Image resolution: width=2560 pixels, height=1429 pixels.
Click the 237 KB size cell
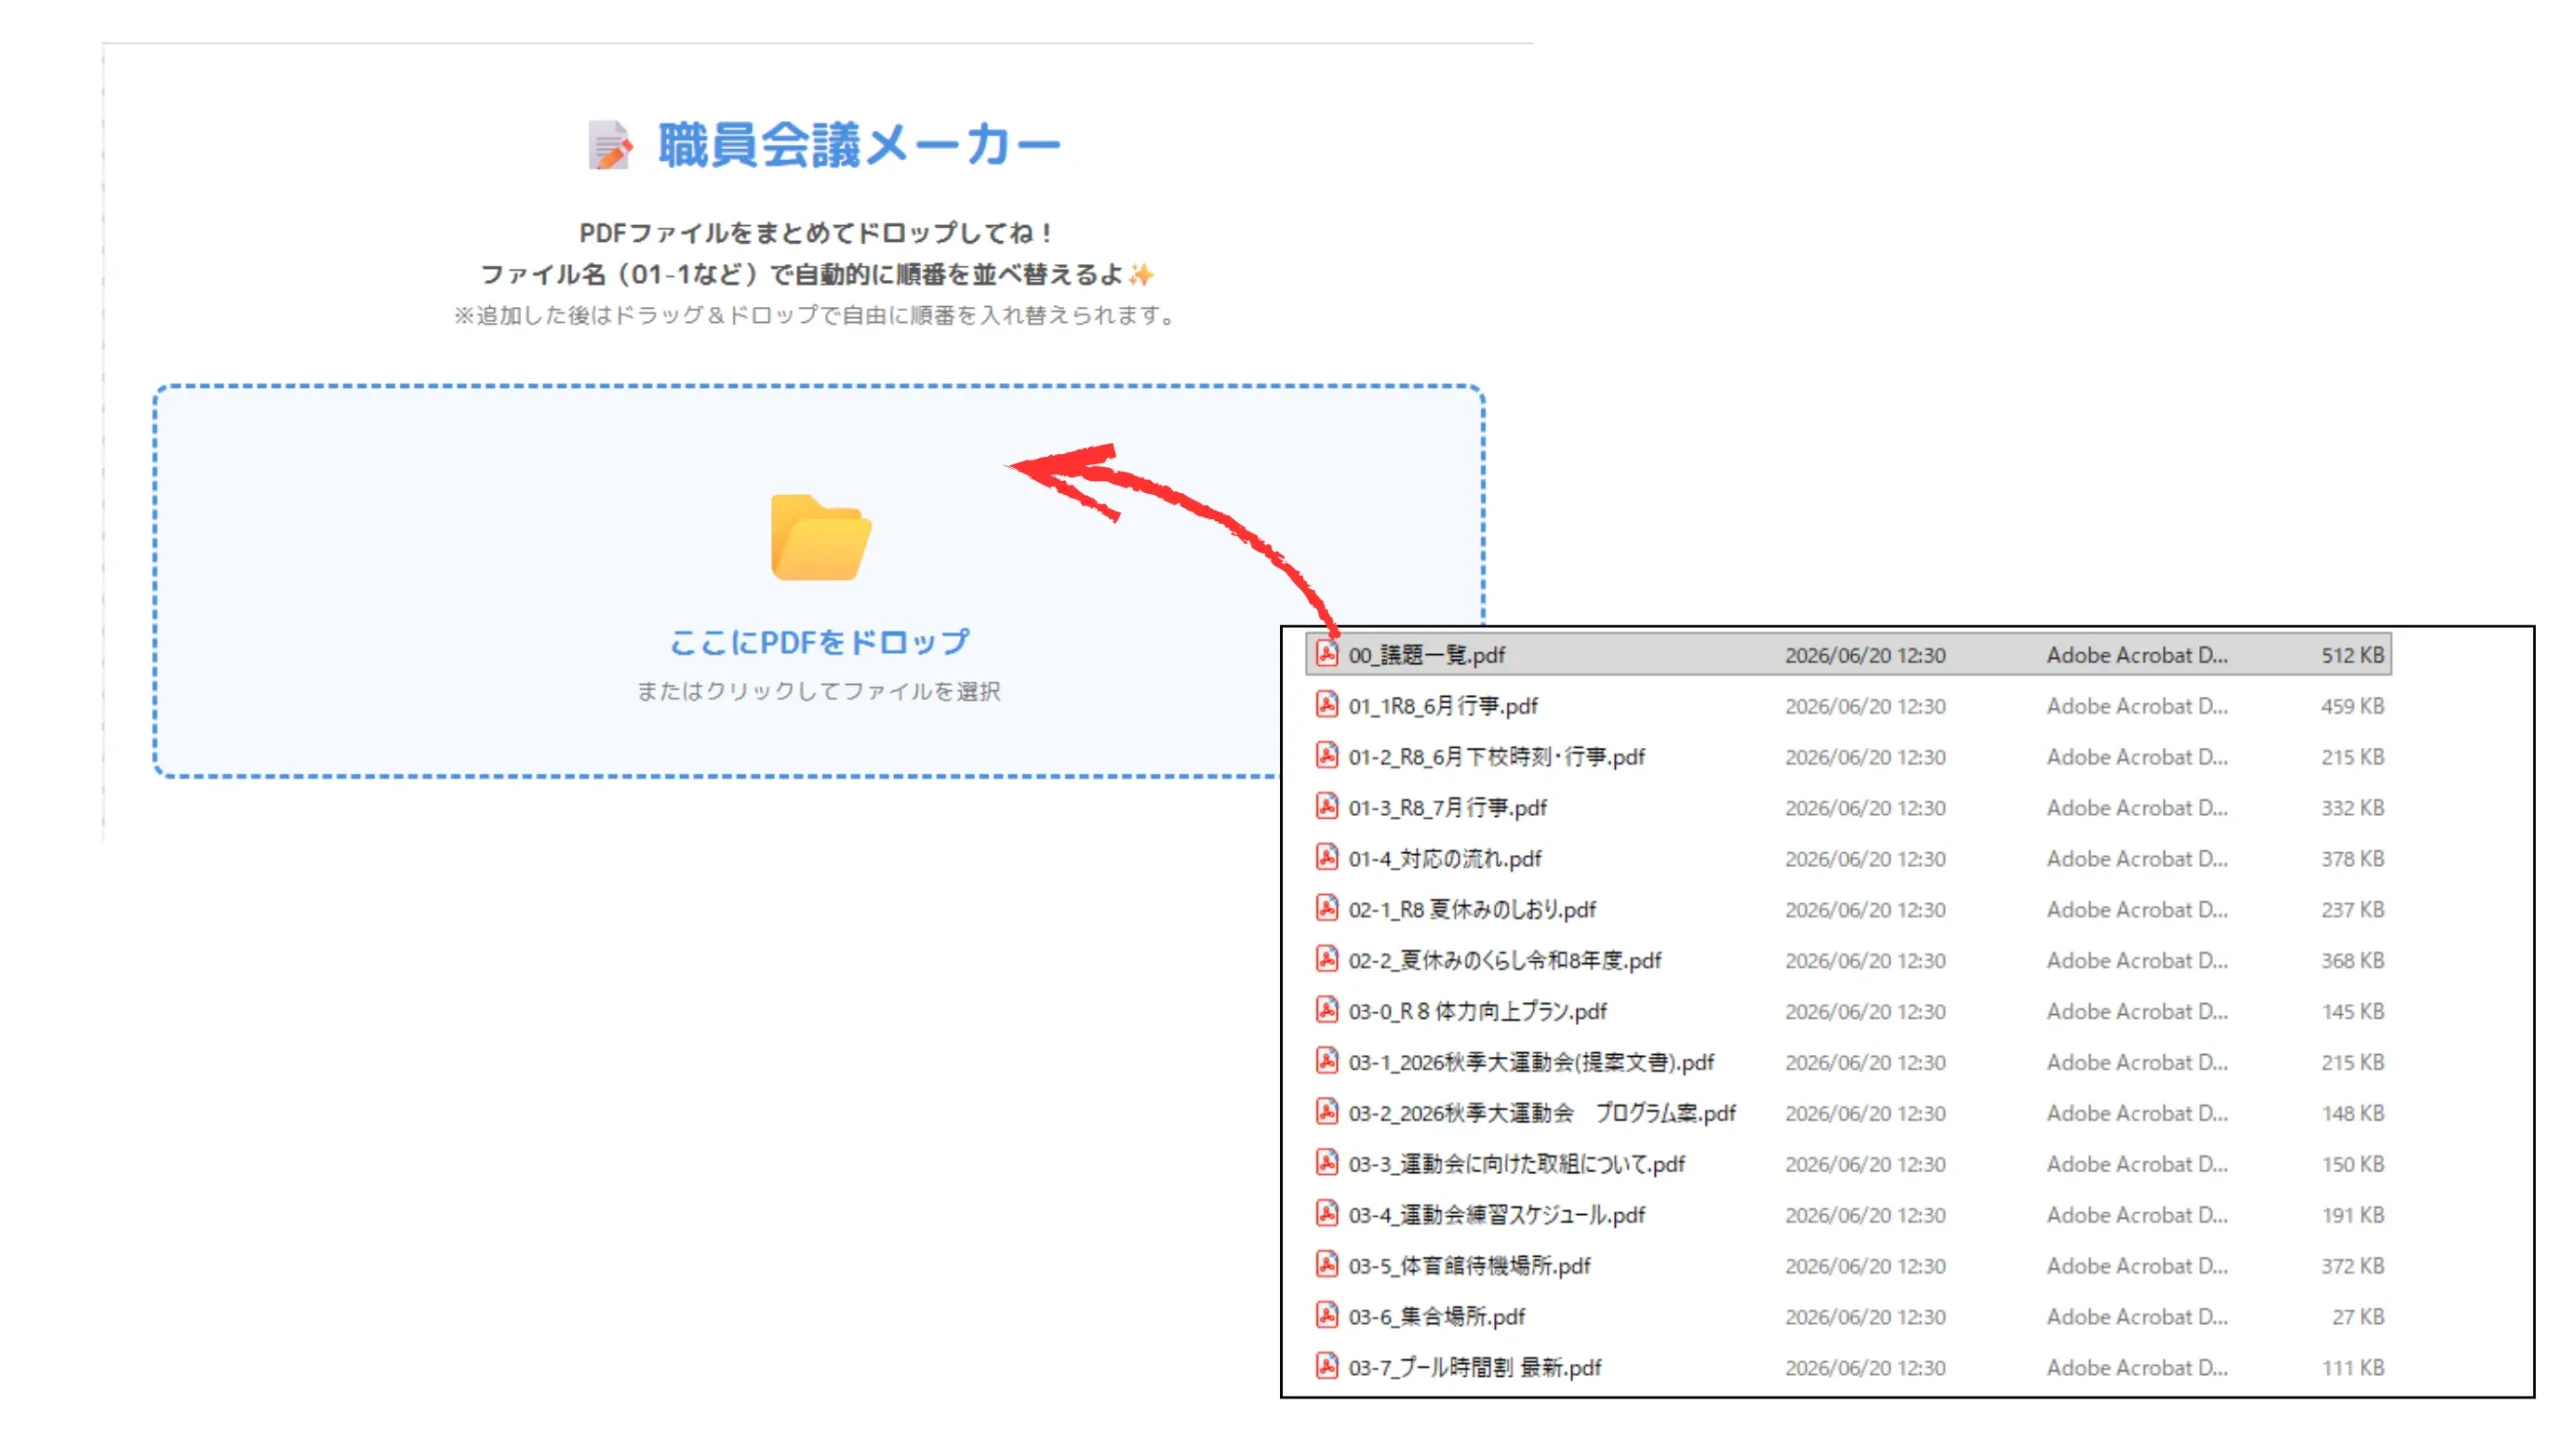(2352, 911)
